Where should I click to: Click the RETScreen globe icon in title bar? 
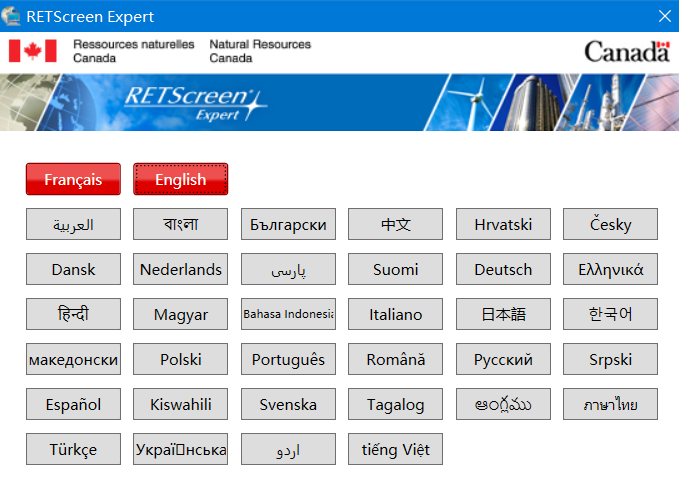point(11,16)
